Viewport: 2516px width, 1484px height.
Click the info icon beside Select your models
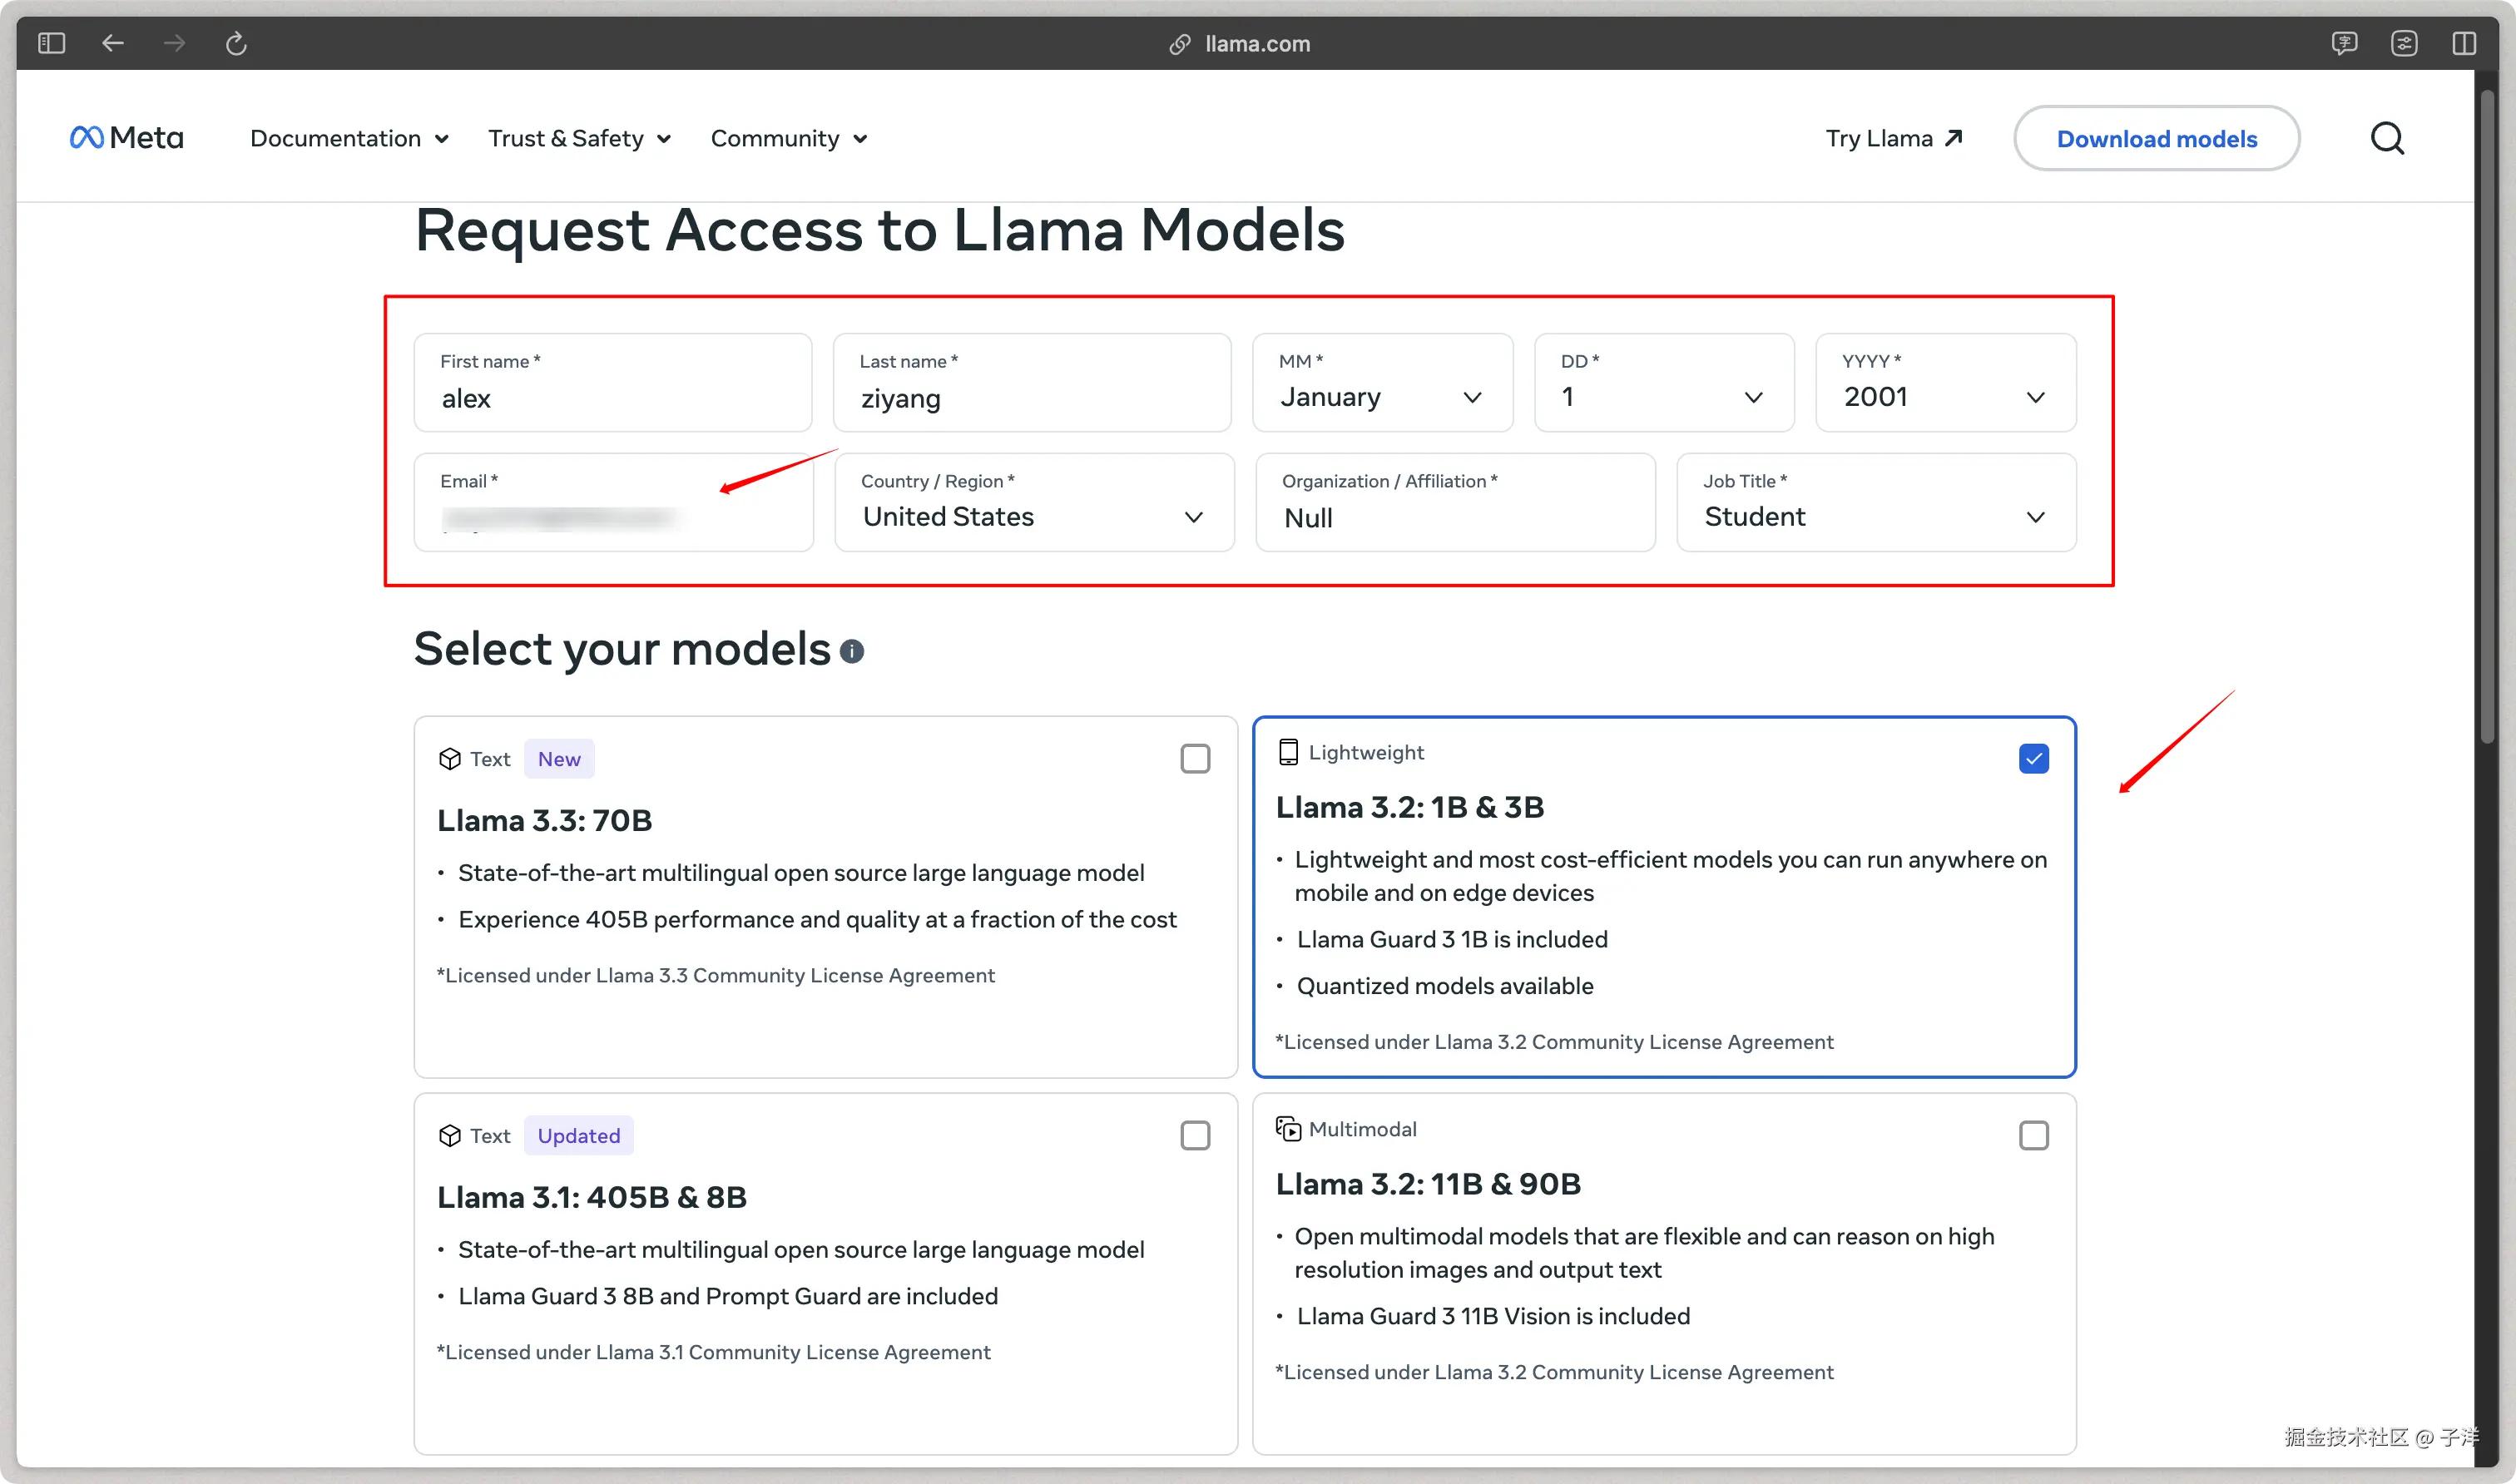852,652
